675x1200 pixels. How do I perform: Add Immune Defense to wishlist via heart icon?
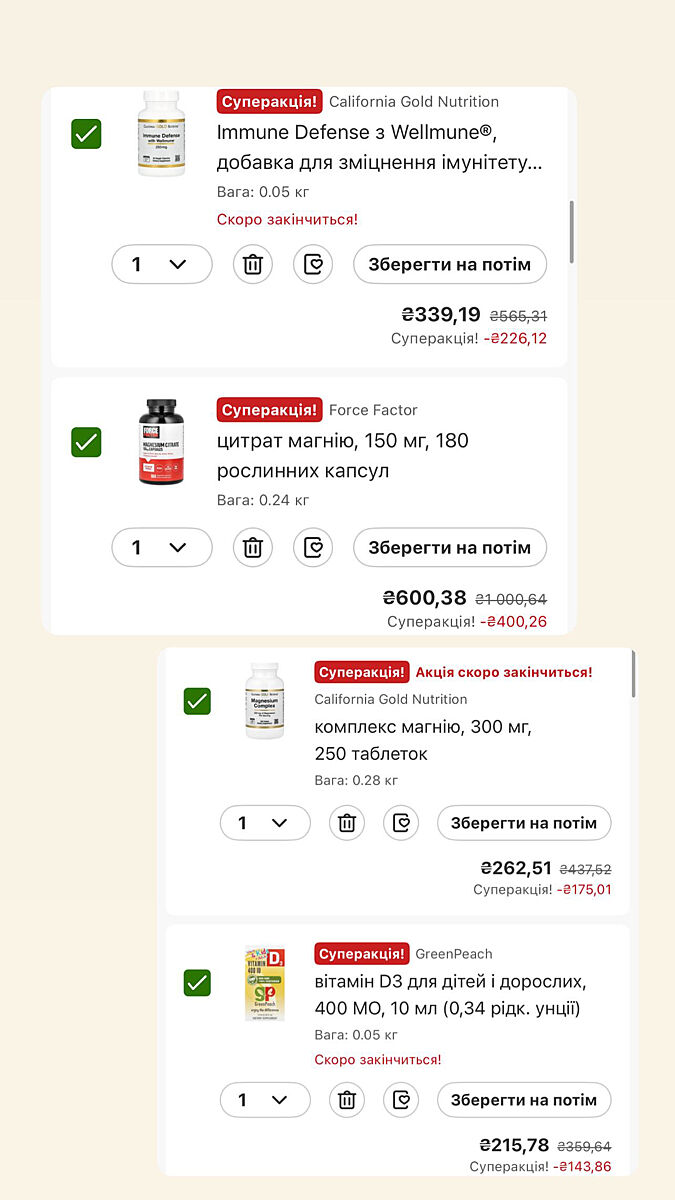pos(313,265)
